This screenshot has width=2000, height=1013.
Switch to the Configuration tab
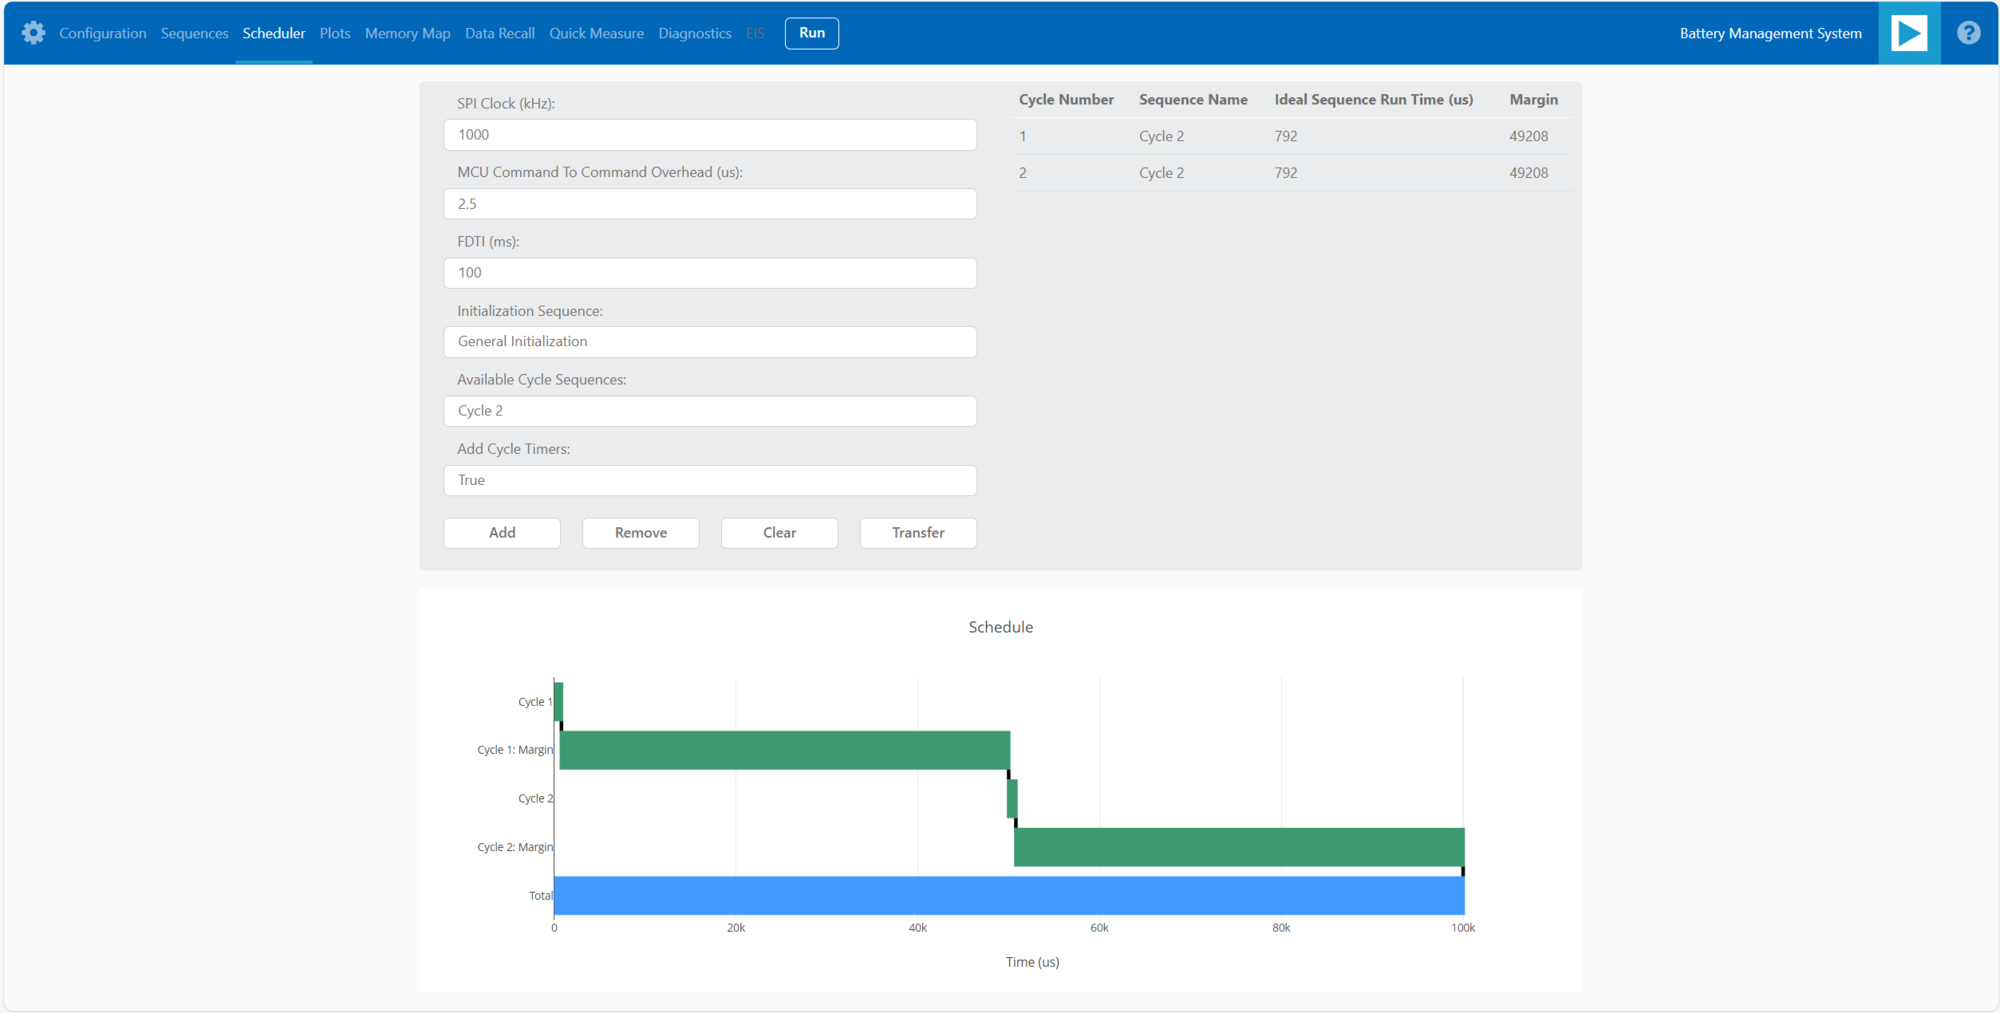pyautogui.click(x=102, y=33)
